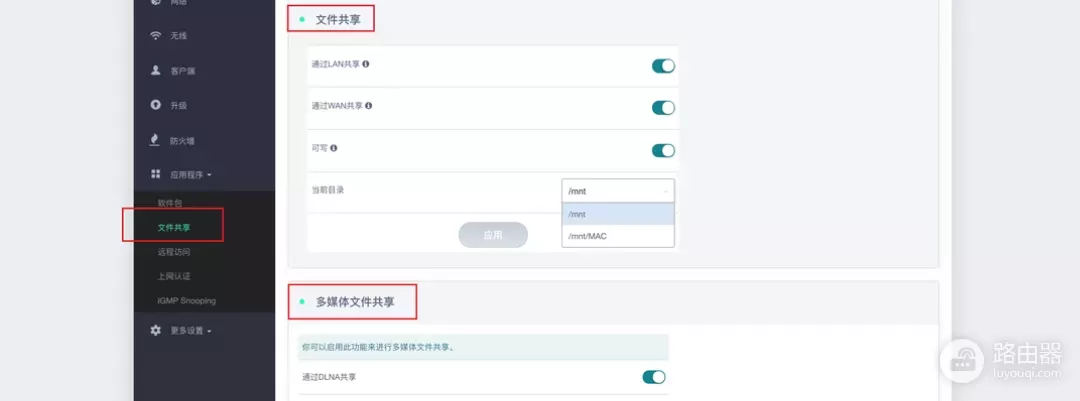Open the 当前目录 directory dropdown
The image size is (1080, 401).
pos(618,191)
